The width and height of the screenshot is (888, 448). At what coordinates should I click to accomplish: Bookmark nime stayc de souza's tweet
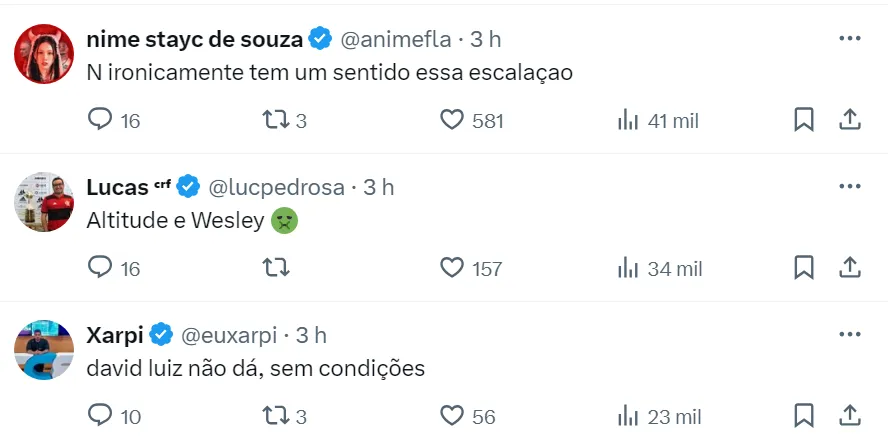[x=803, y=120]
